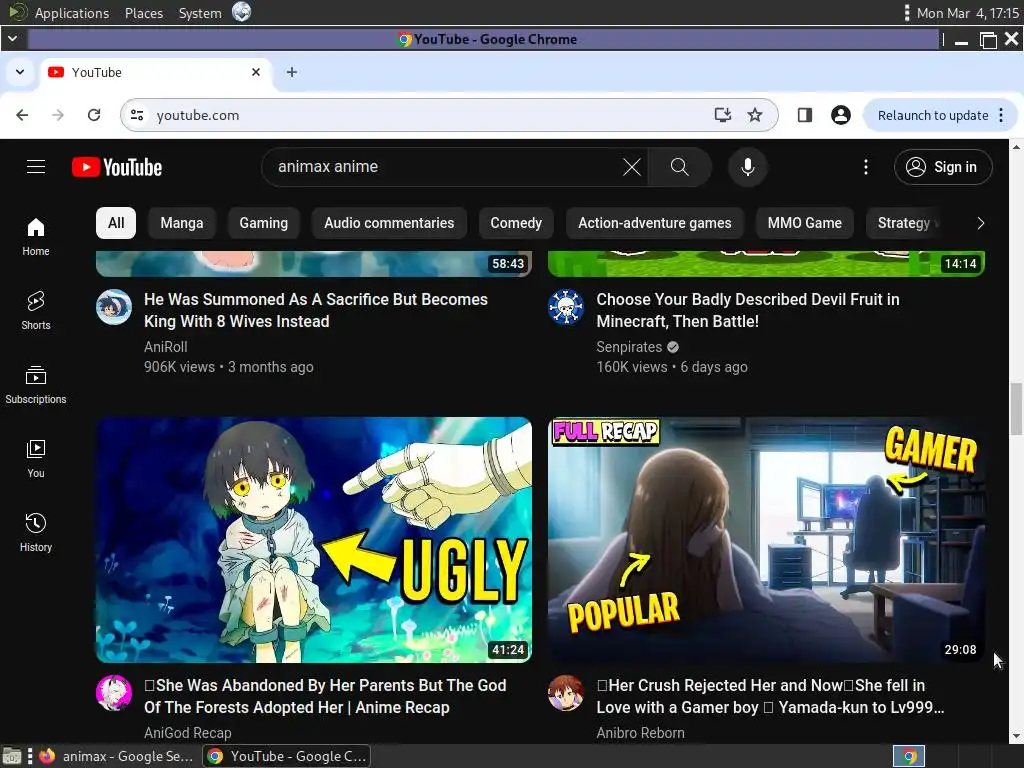Open YouTube settings three-dot menu
The image size is (1024, 768).
866,167
